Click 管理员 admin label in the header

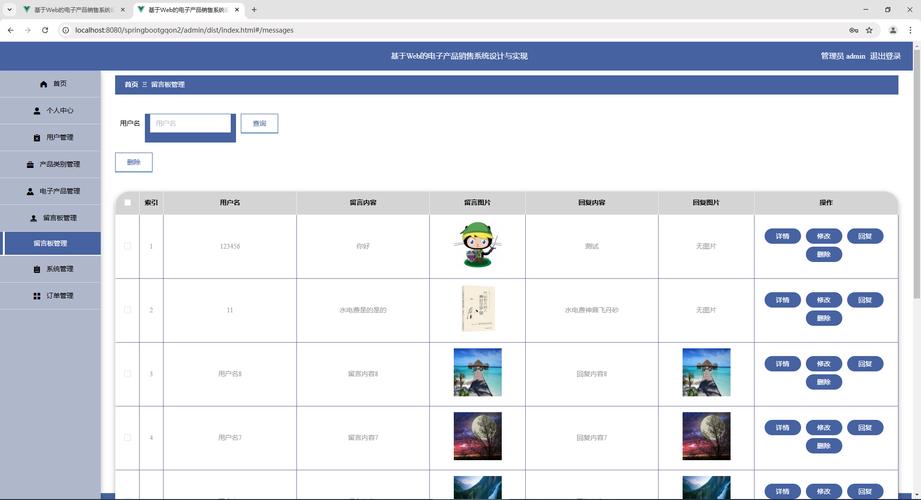click(843, 56)
